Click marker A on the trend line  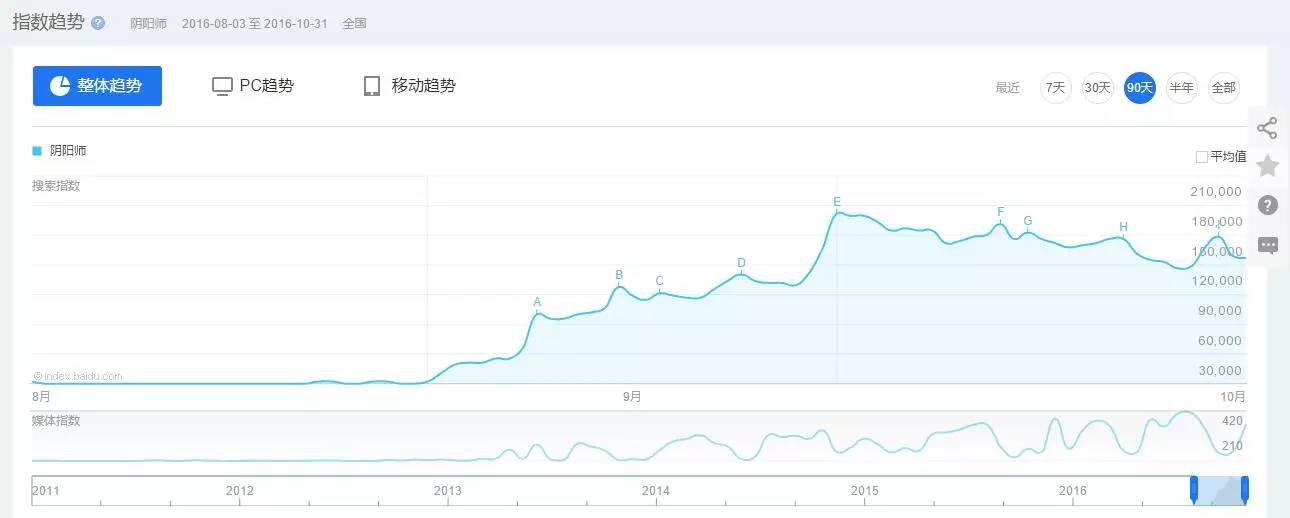(537, 303)
